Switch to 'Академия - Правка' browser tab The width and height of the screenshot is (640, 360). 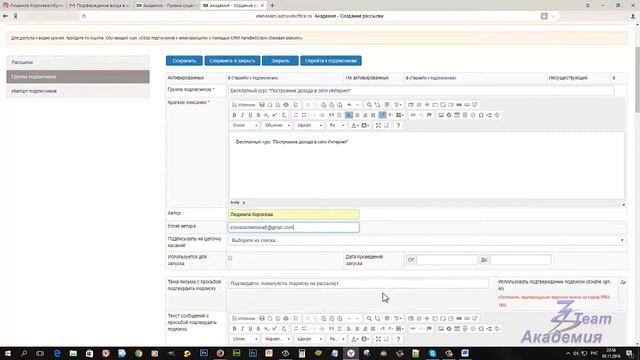coord(166,5)
